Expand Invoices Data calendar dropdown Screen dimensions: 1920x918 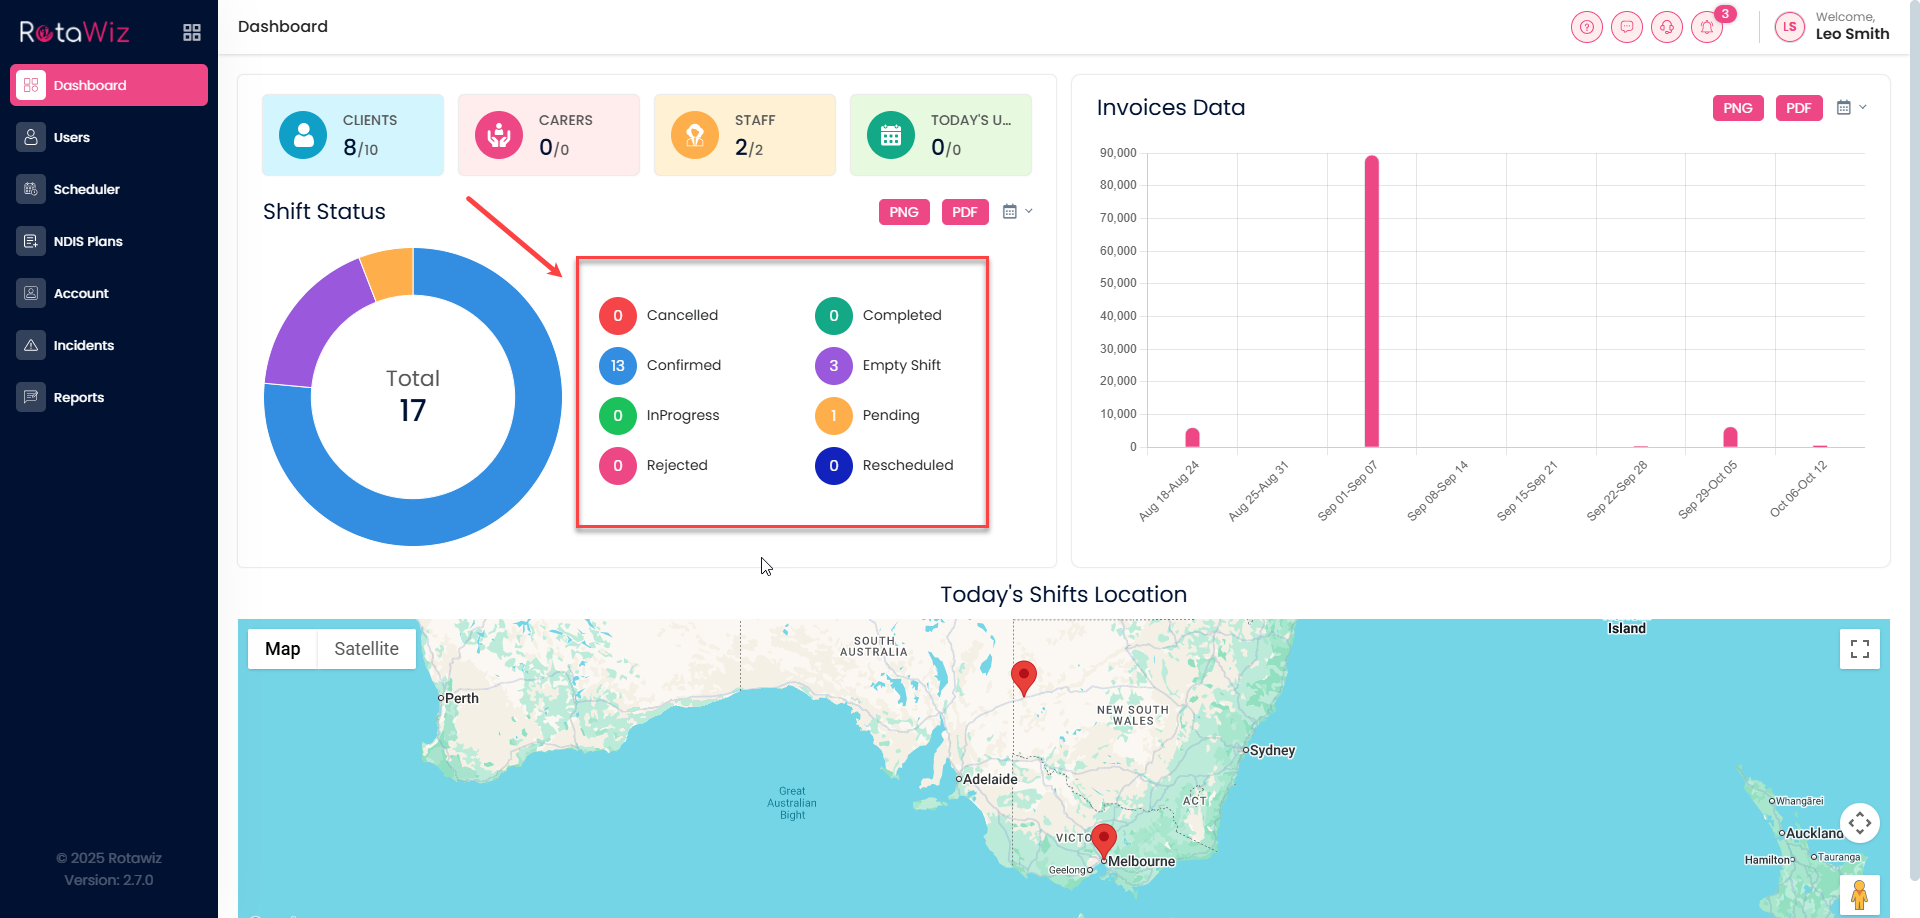[1851, 108]
